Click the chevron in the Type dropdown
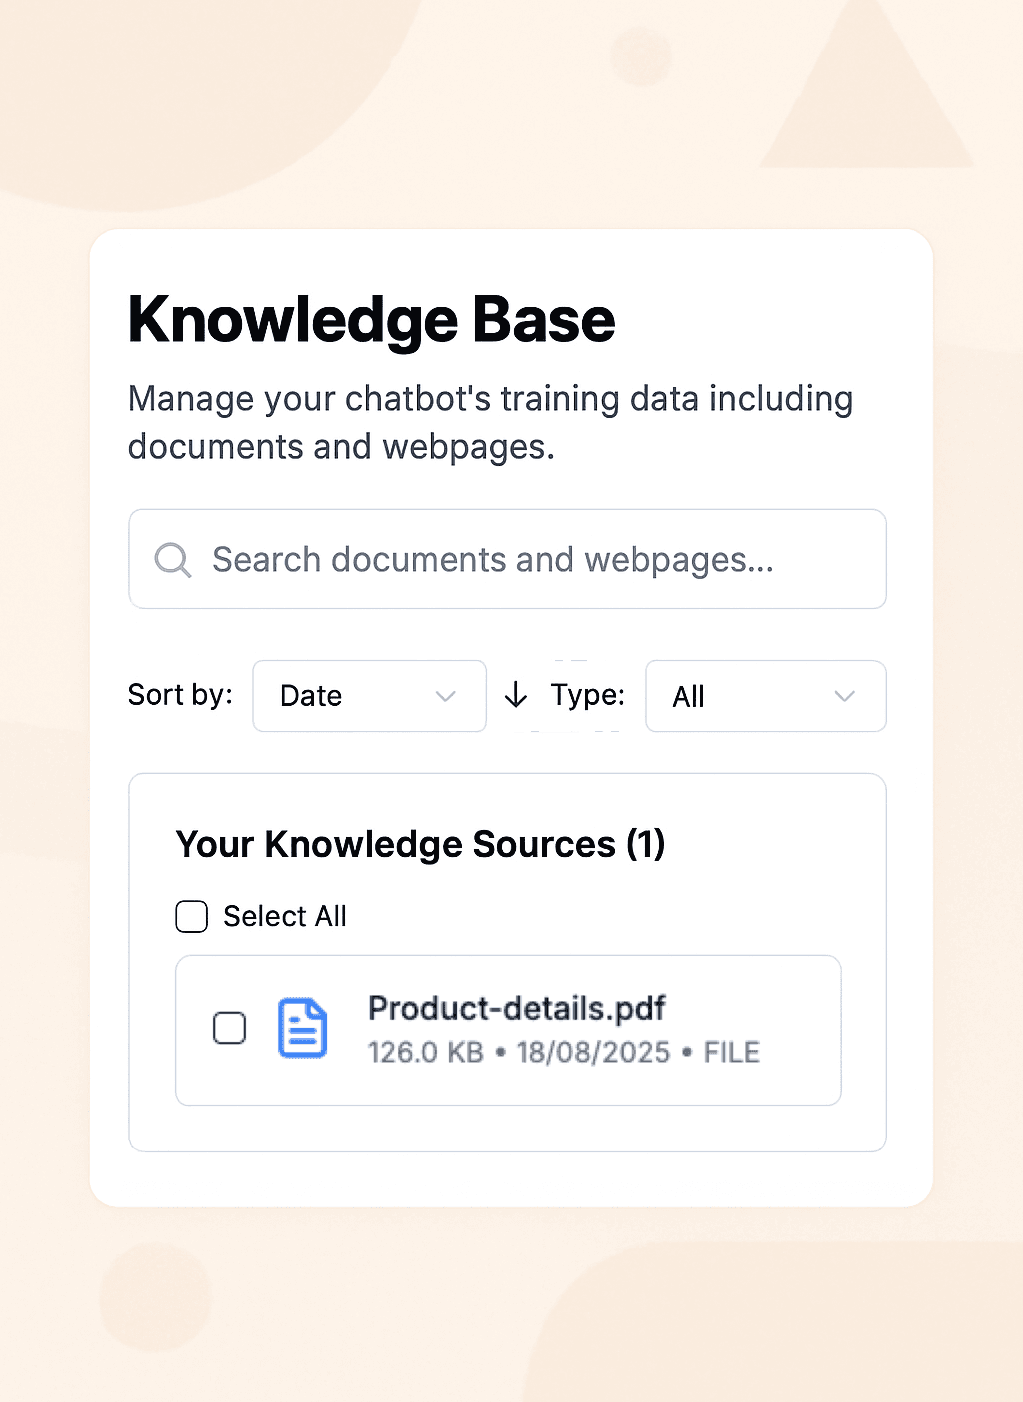The image size is (1023, 1402). click(x=845, y=696)
